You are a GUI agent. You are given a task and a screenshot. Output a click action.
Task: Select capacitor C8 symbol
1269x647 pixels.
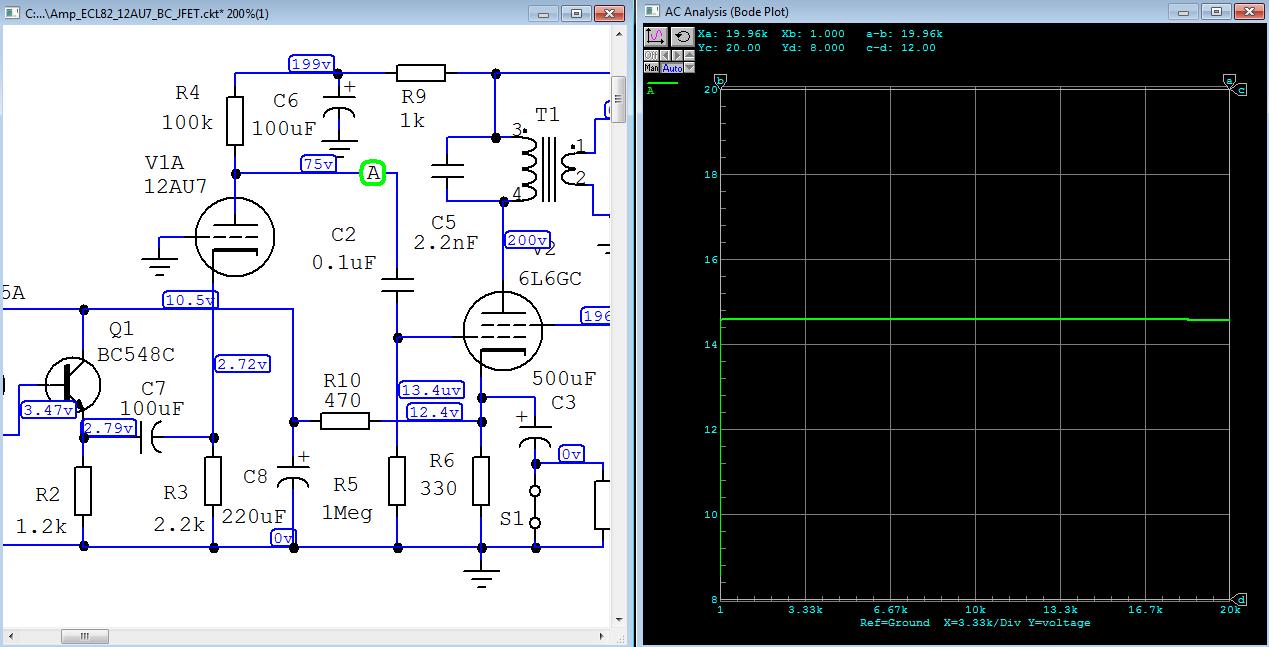[x=292, y=473]
